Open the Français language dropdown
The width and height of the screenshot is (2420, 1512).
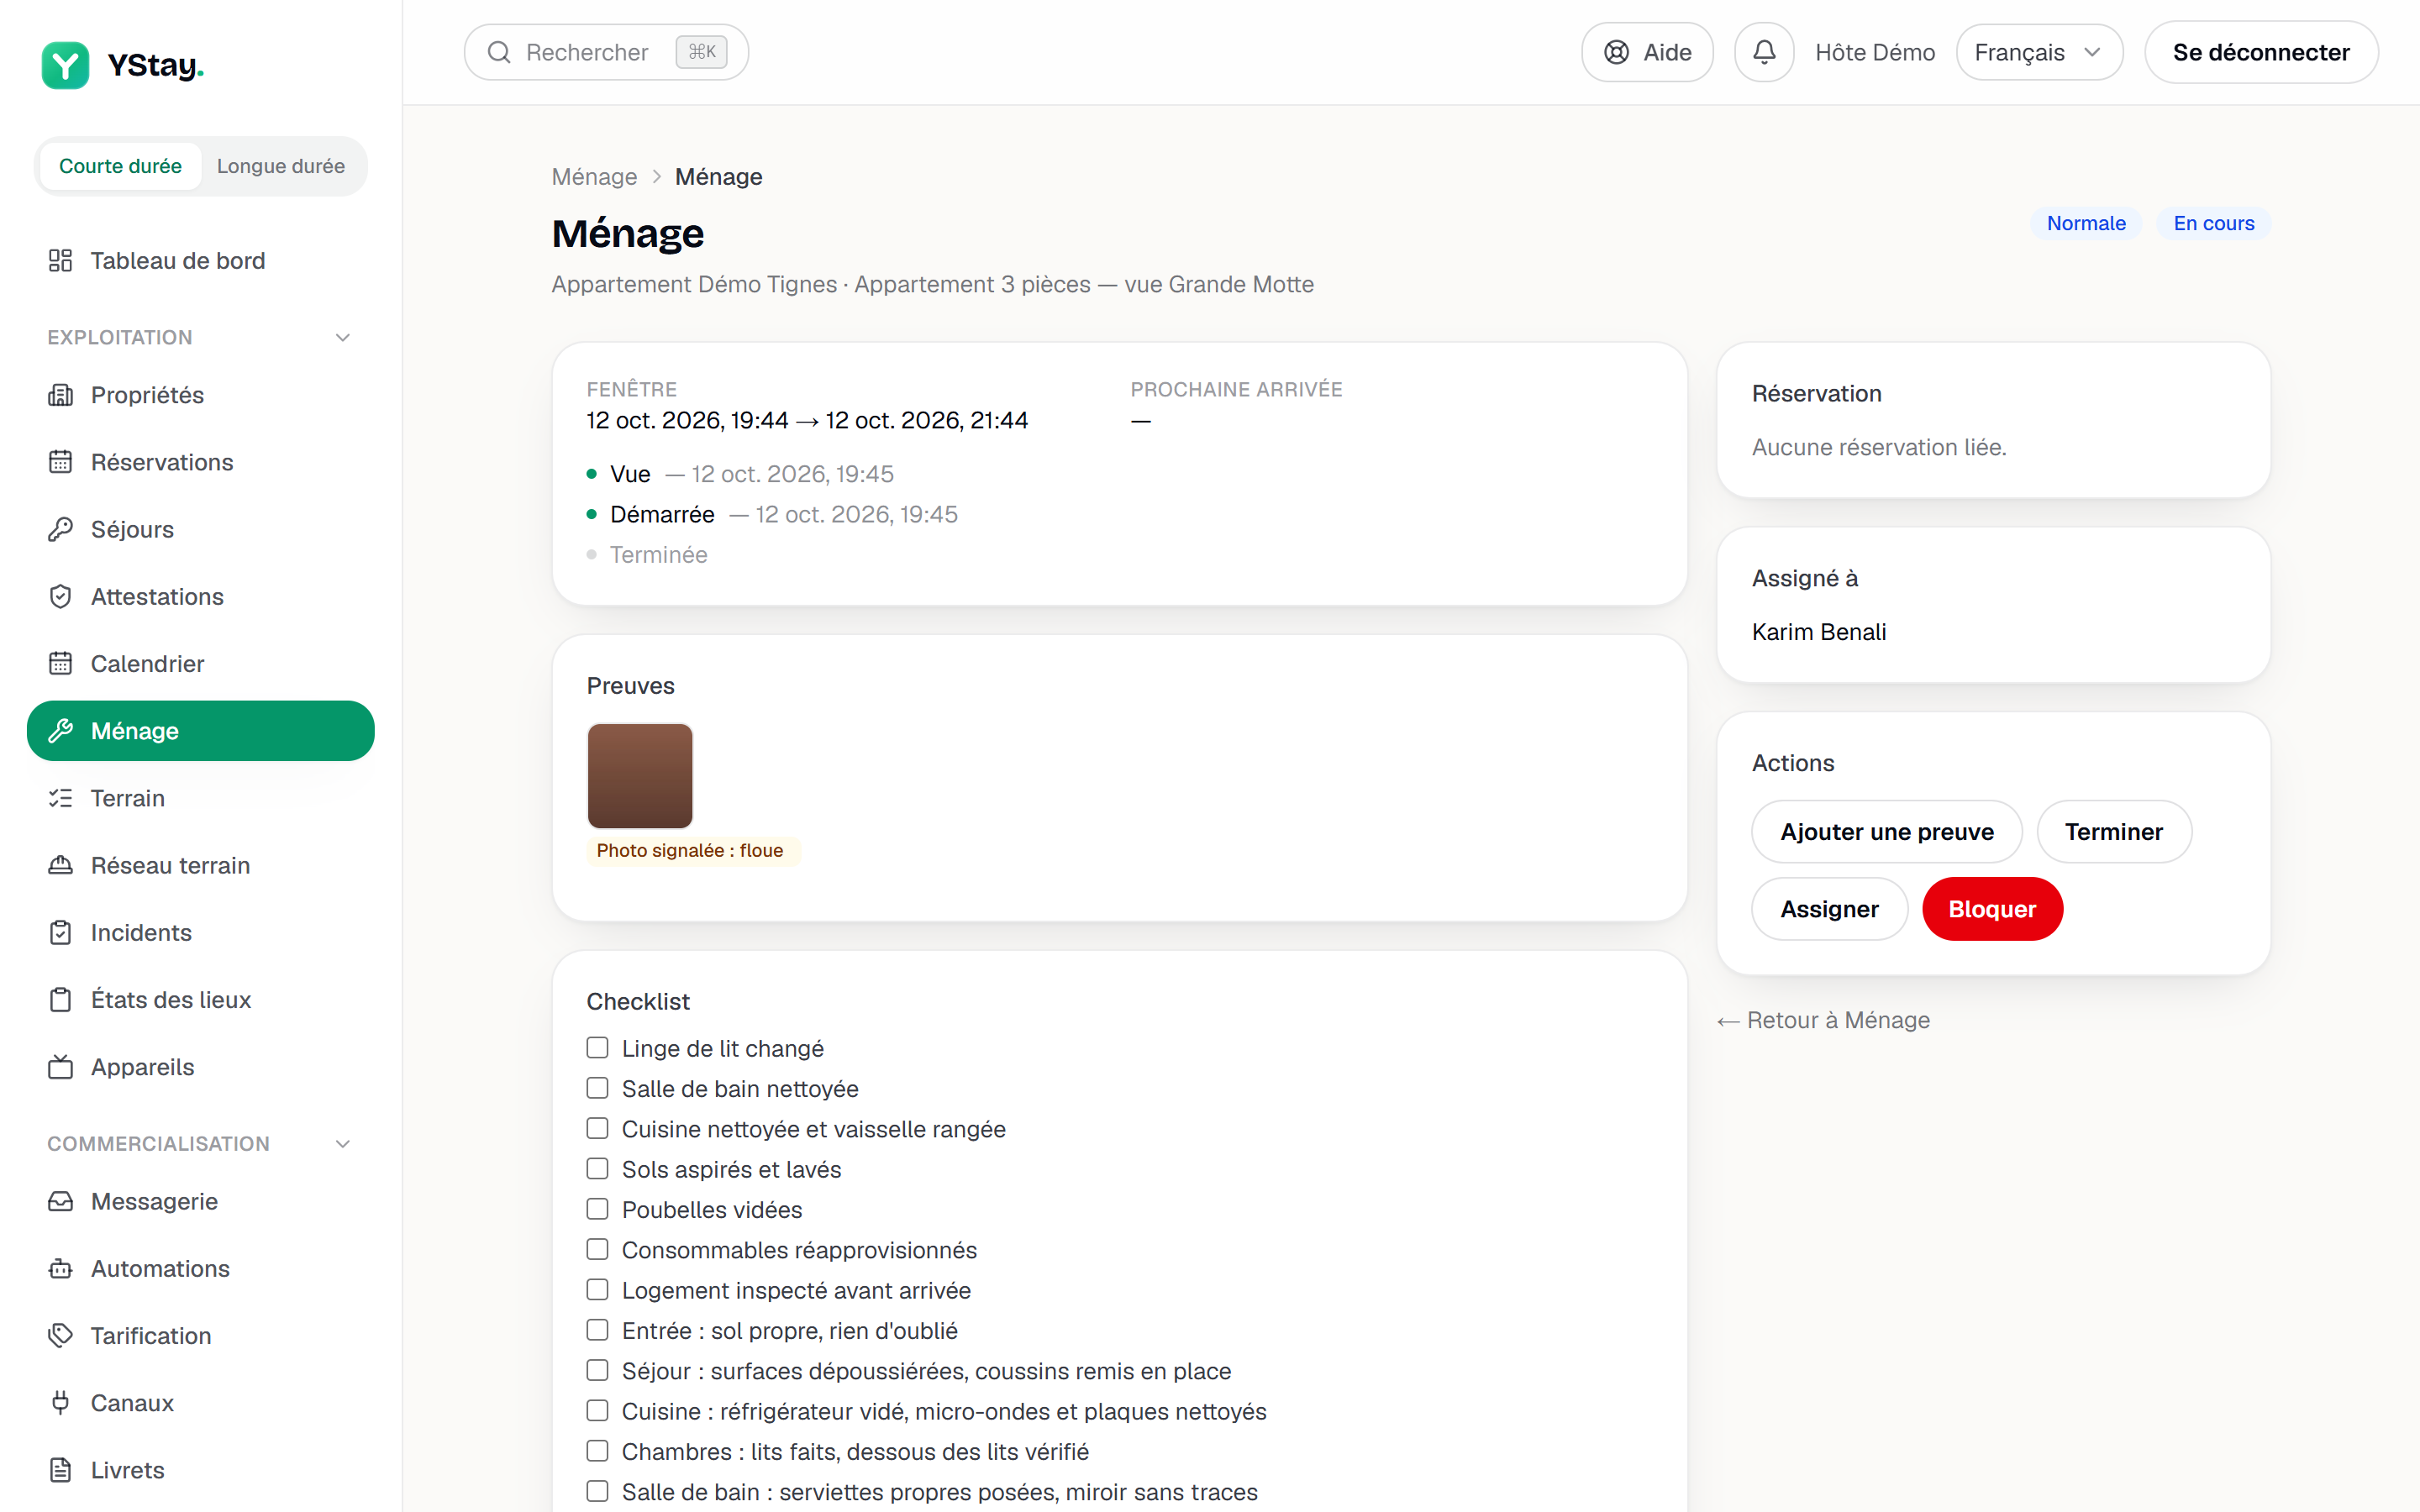(2039, 52)
